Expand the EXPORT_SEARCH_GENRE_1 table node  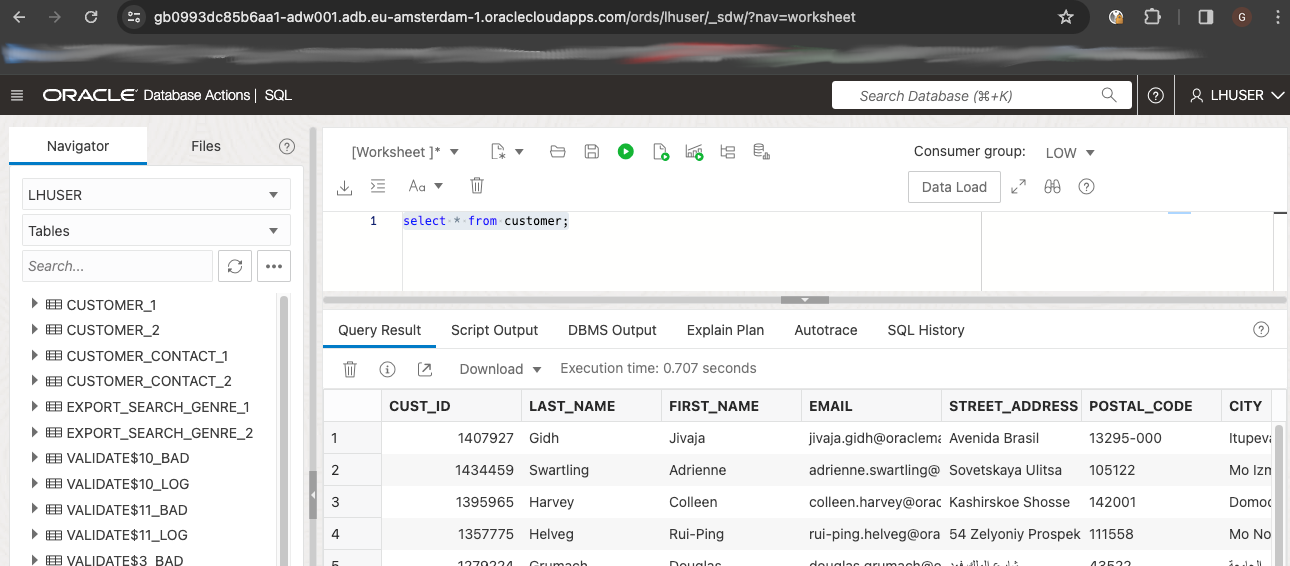pos(35,407)
